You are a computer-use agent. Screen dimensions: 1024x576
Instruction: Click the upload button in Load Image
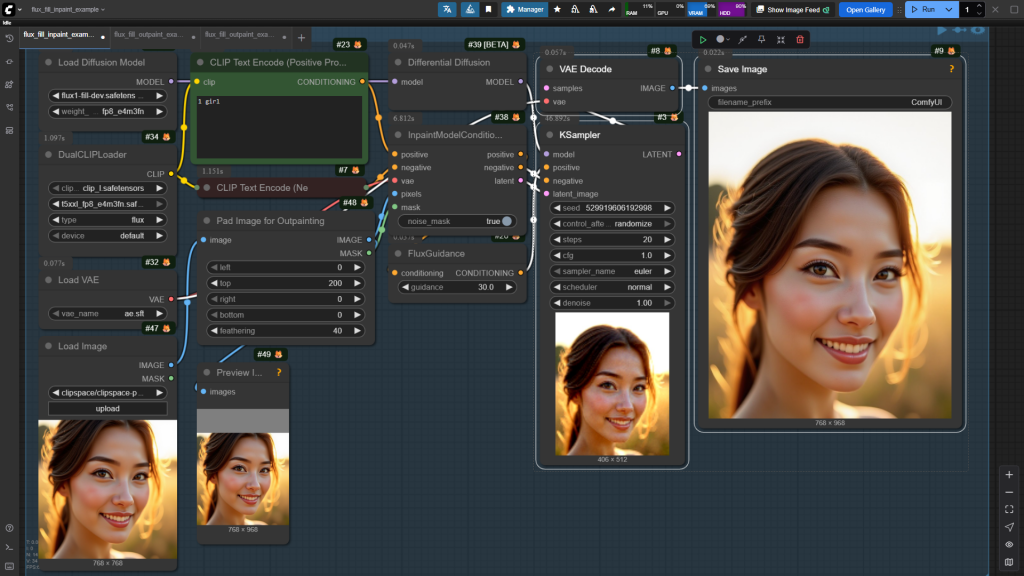108,408
